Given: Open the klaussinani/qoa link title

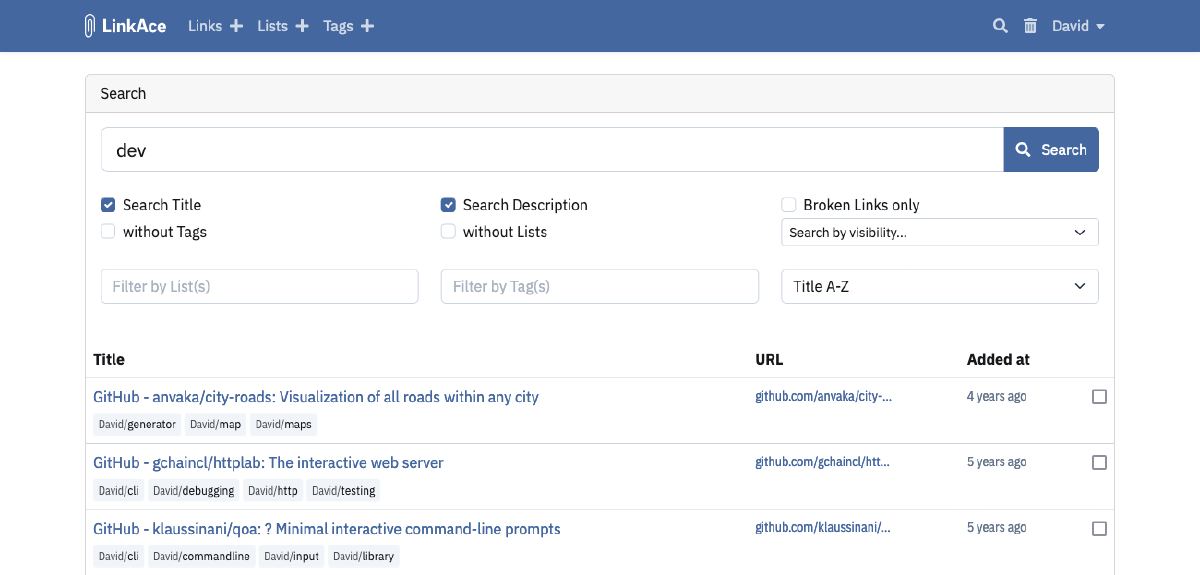Looking at the screenshot, I should click(x=327, y=529).
